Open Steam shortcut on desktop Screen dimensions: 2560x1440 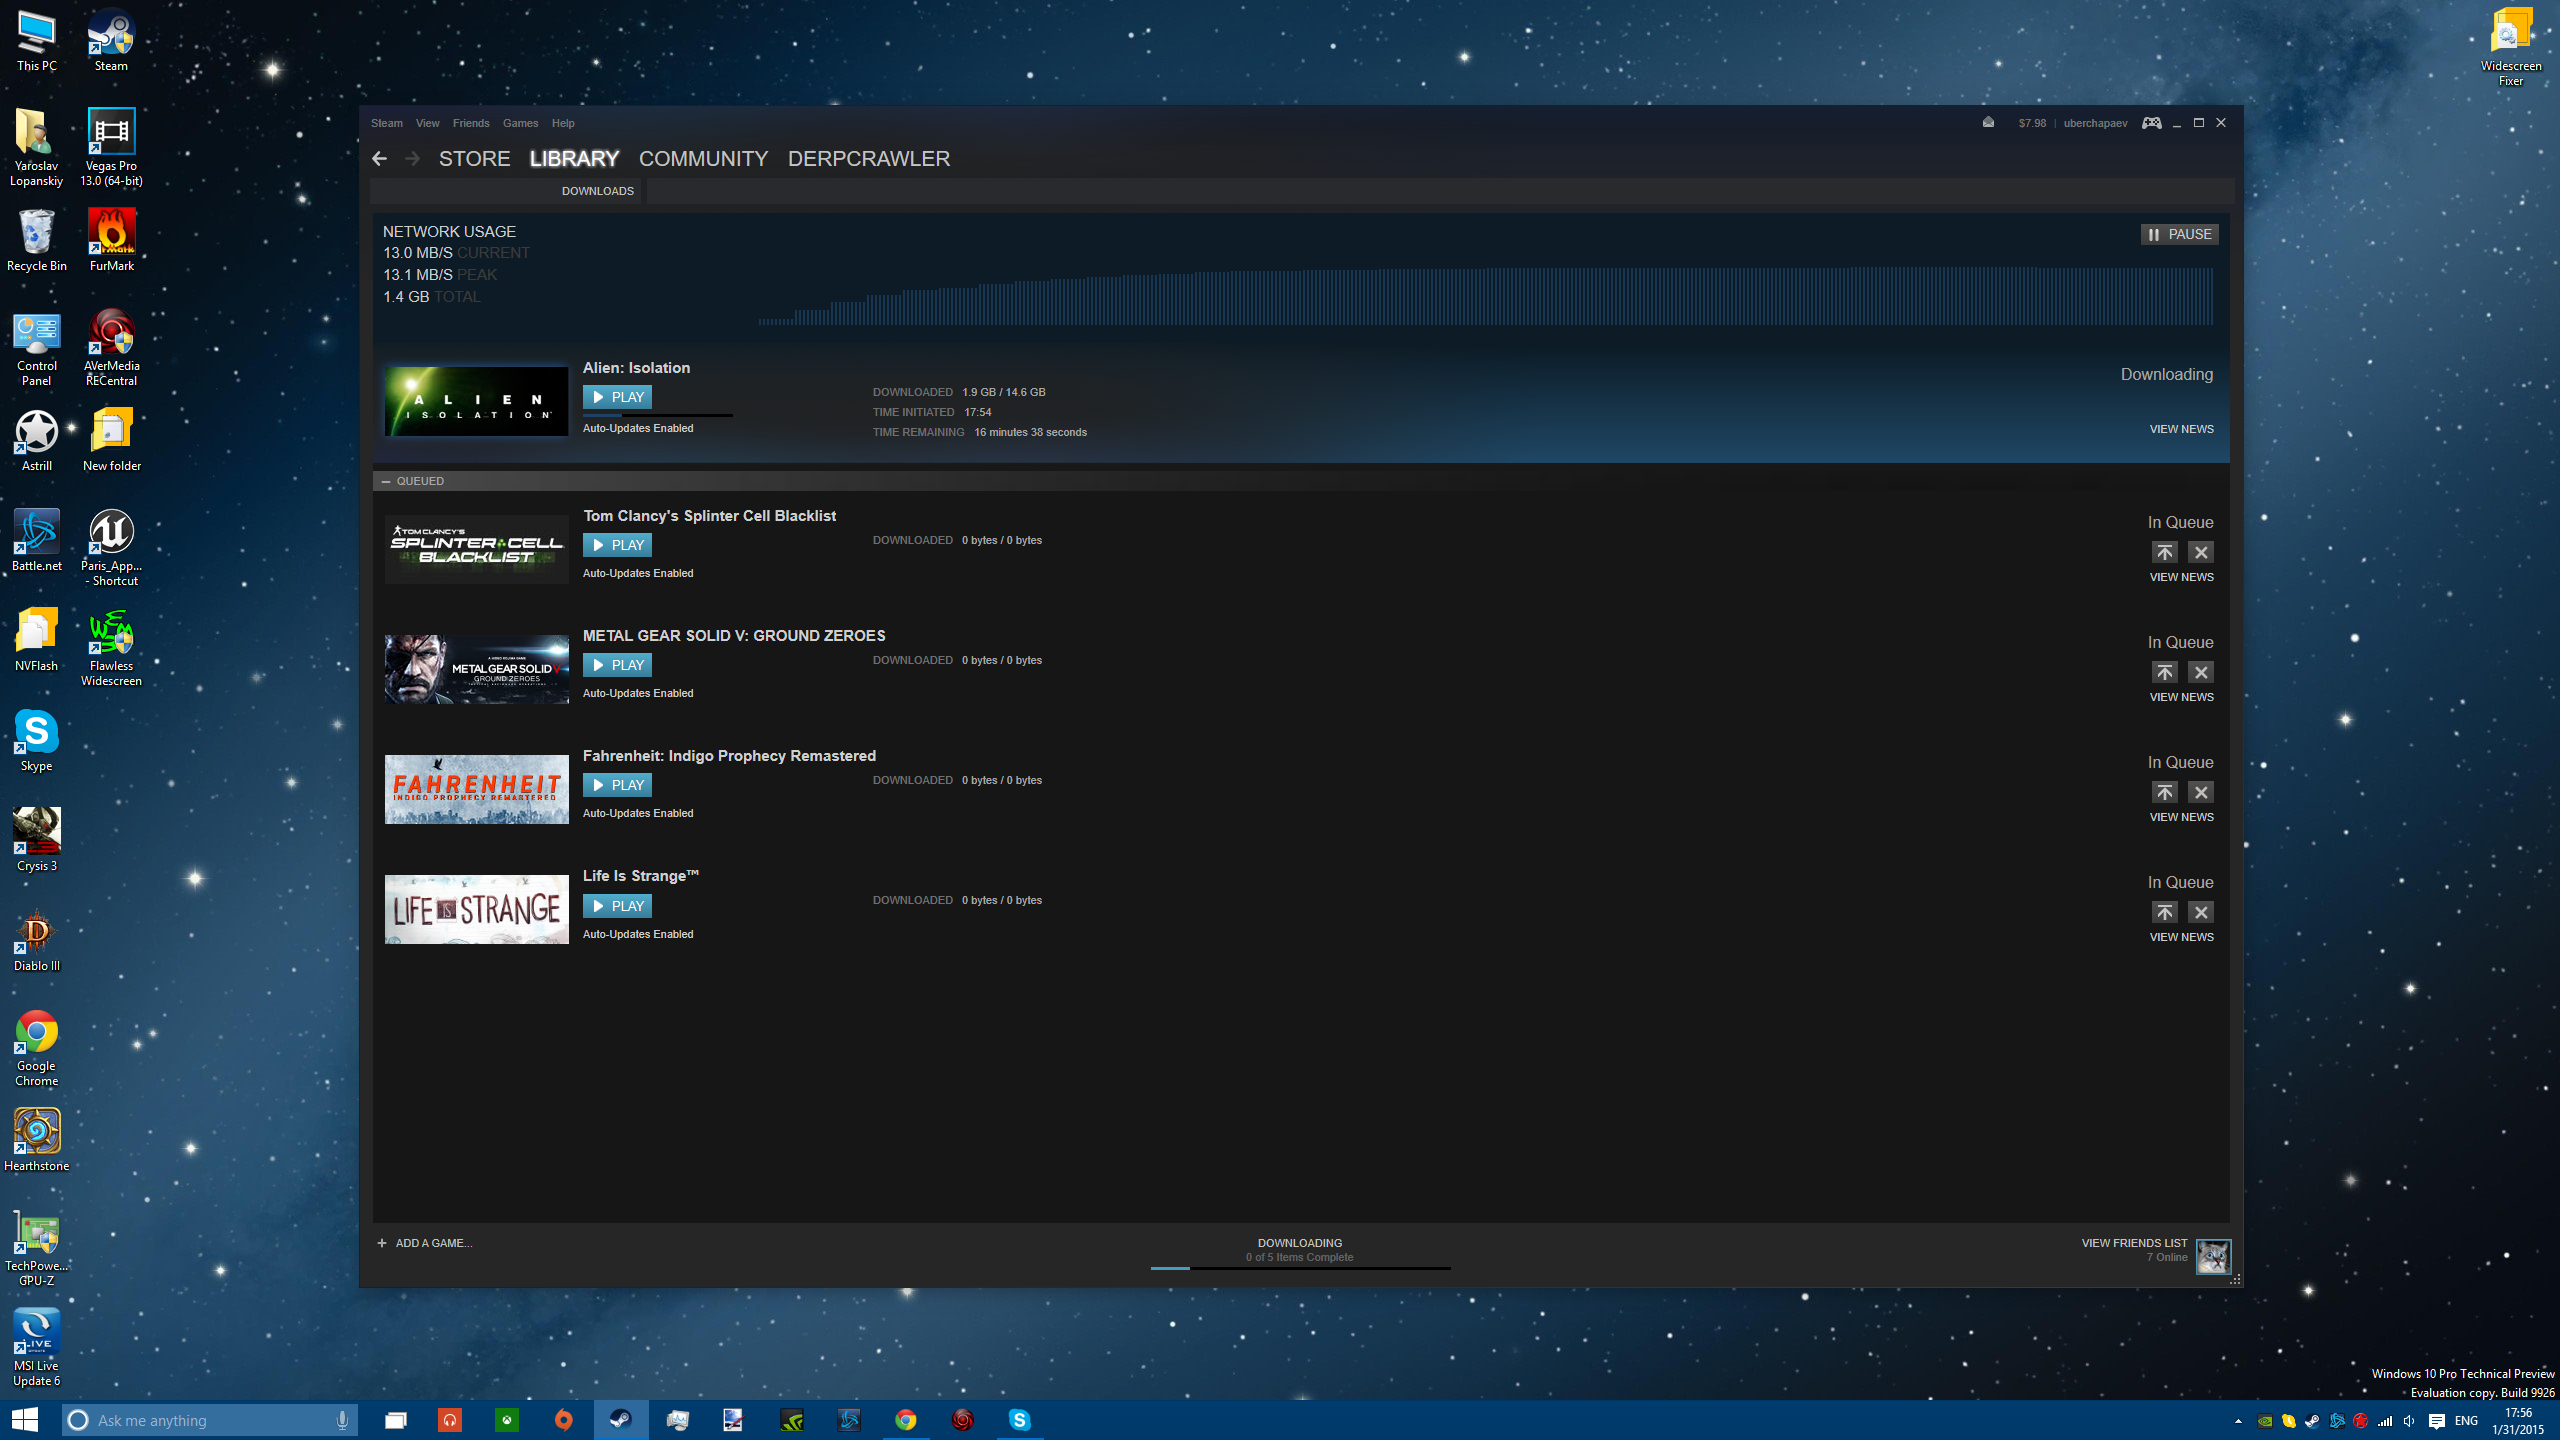tap(111, 42)
